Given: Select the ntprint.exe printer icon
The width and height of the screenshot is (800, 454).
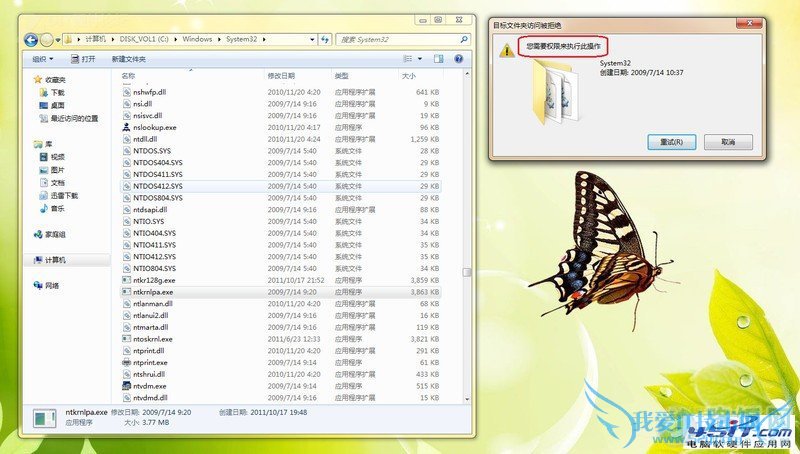Looking at the screenshot, I should point(127,362).
